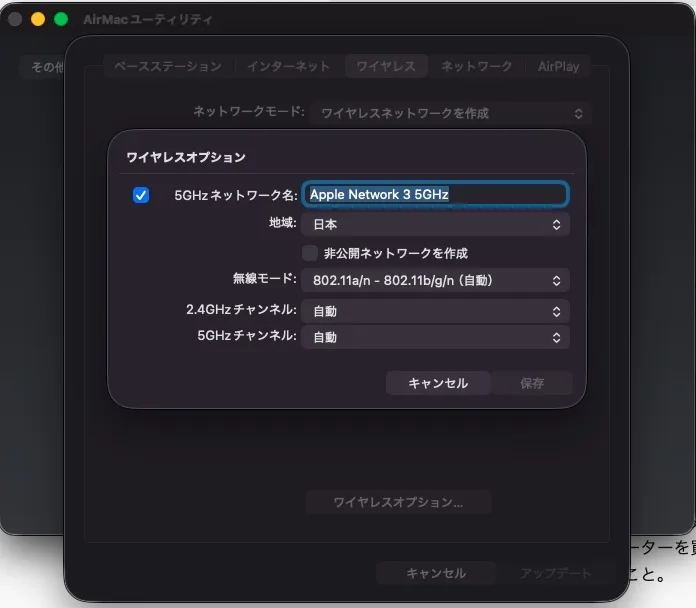
Task: Open the 地域 dropdown showing 日本
Action: (436, 225)
